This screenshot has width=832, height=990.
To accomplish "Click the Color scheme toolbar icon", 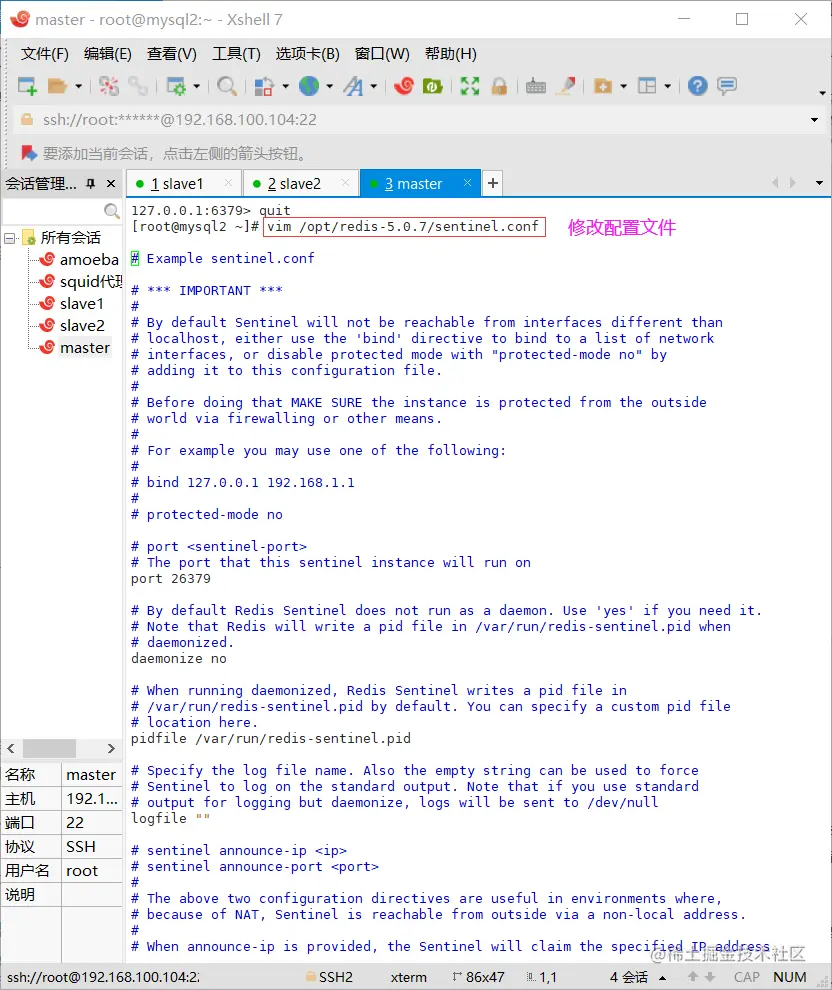I will (264, 86).
